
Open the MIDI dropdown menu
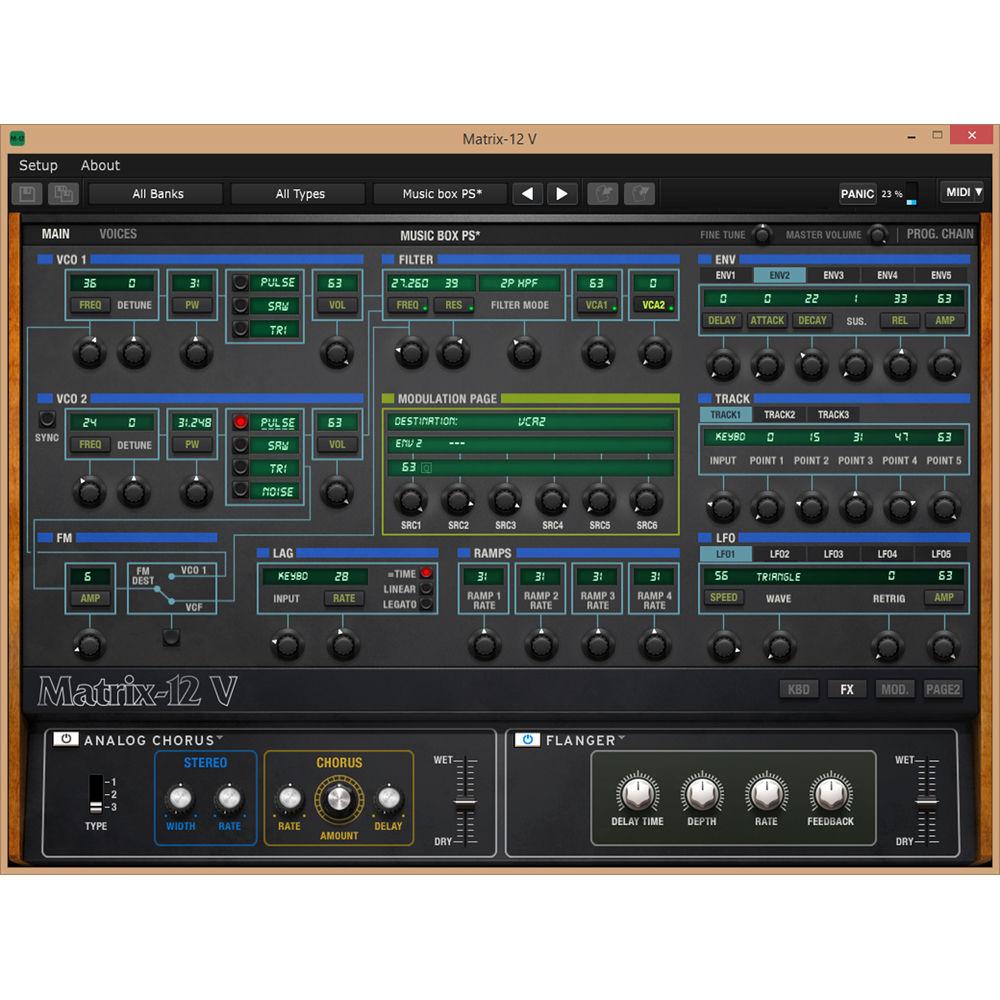(961, 192)
